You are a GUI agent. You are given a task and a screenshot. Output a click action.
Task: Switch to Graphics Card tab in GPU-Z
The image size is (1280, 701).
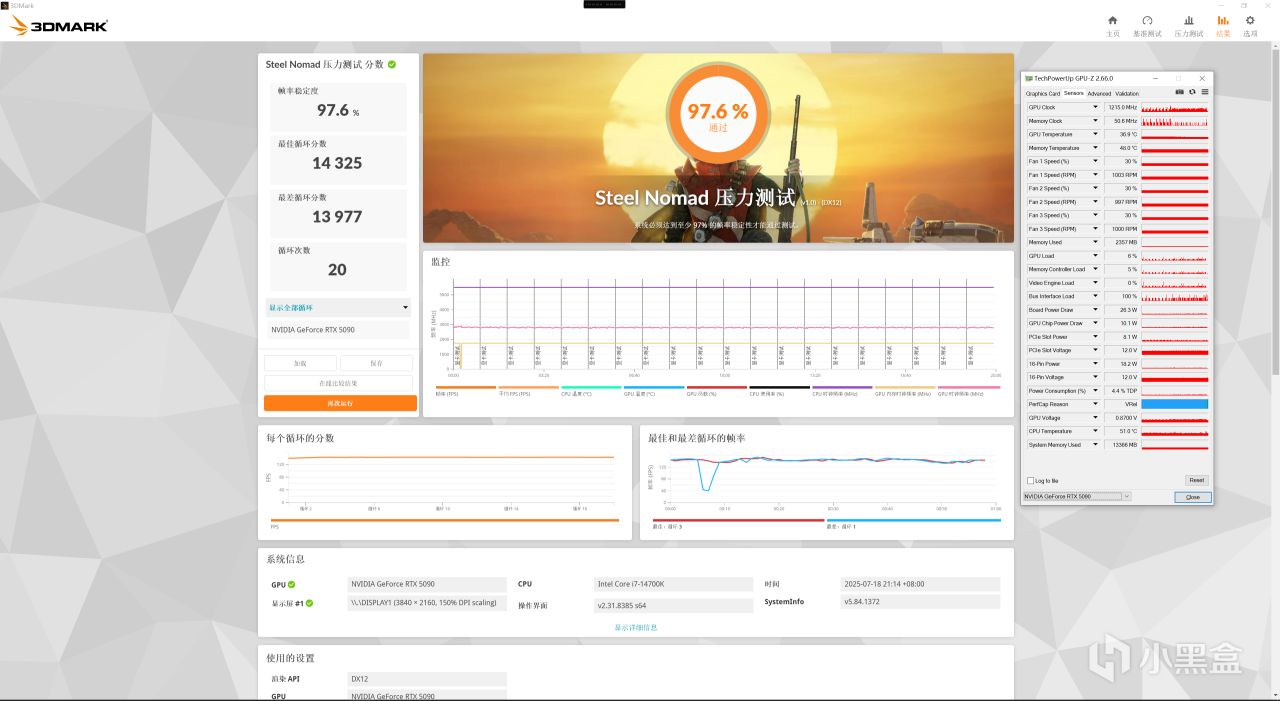(x=1043, y=93)
